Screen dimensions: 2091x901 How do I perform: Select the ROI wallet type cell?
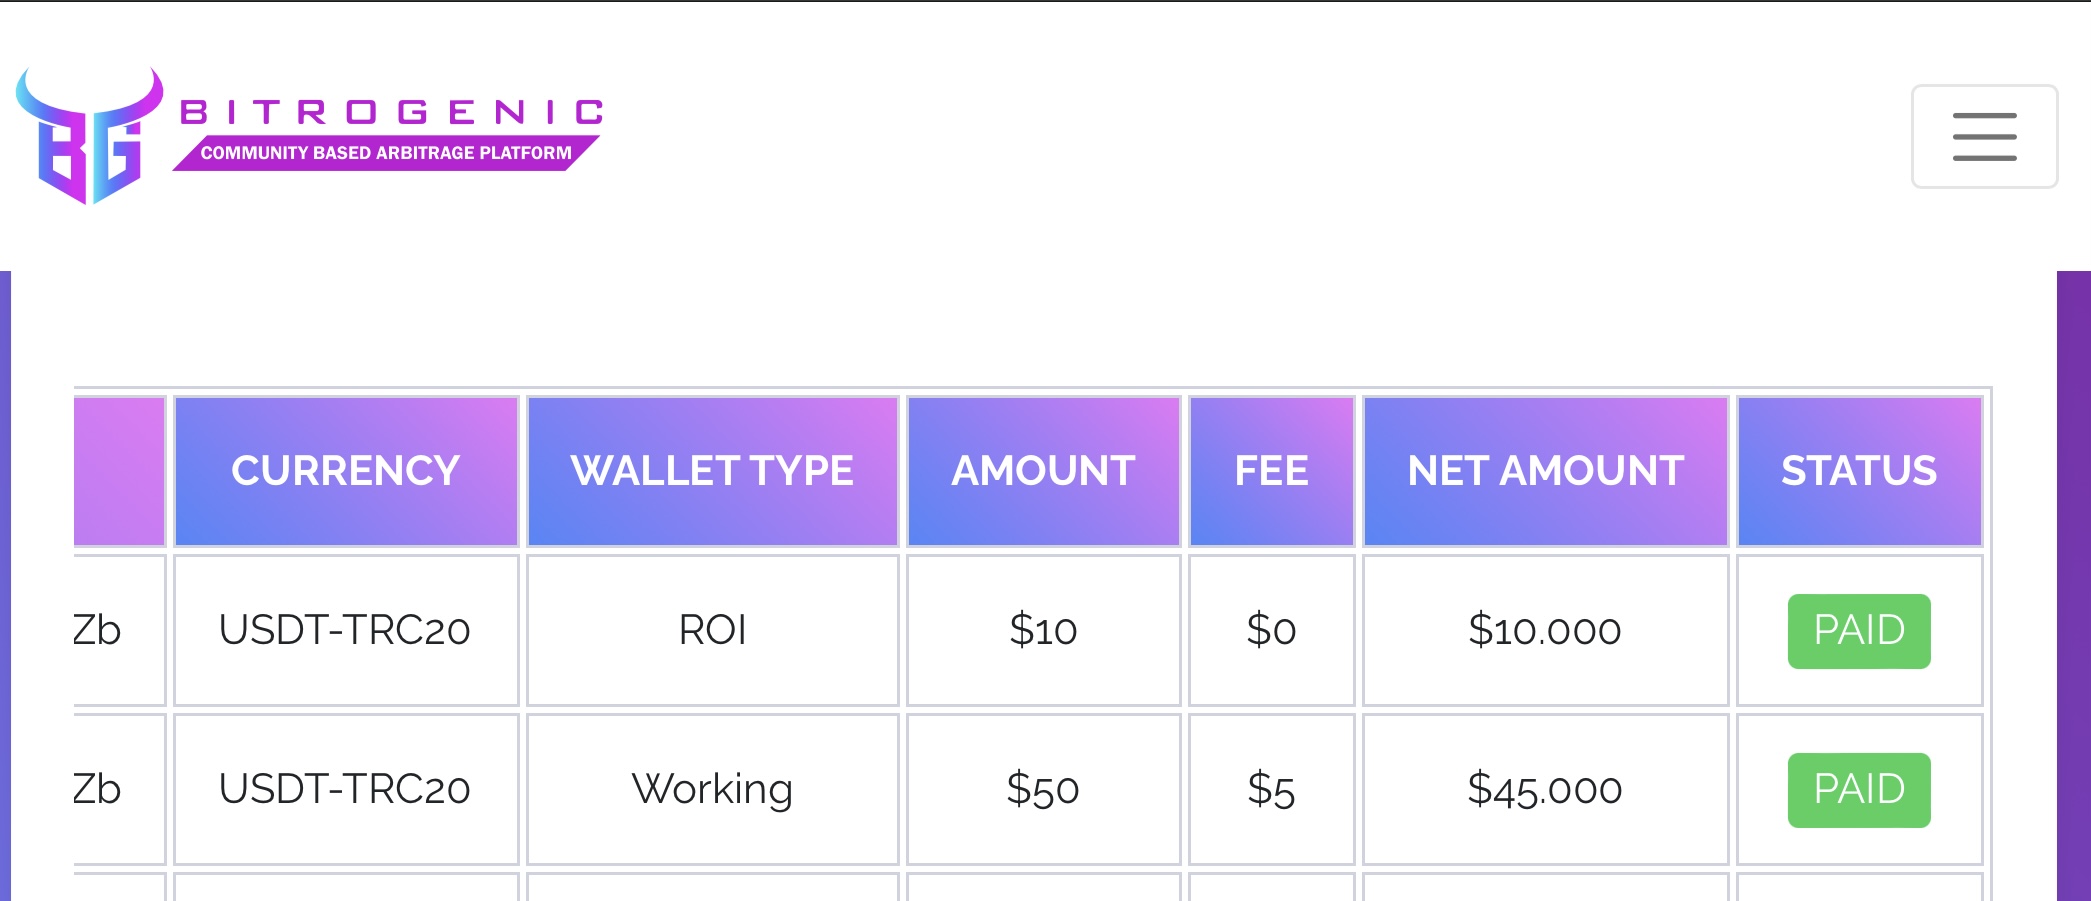pyautogui.click(x=712, y=631)
